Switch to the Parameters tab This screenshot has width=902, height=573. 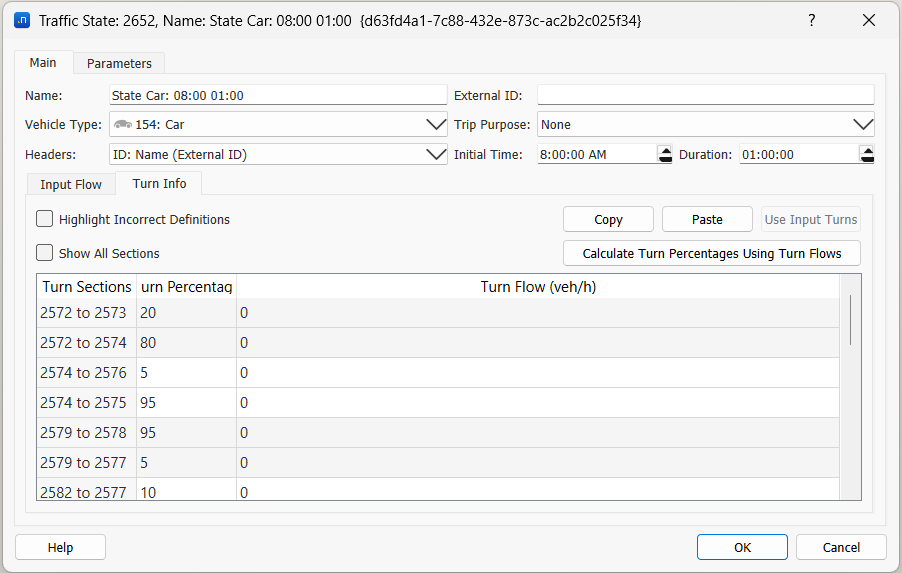pyautogui.click(x=119, y=63)
